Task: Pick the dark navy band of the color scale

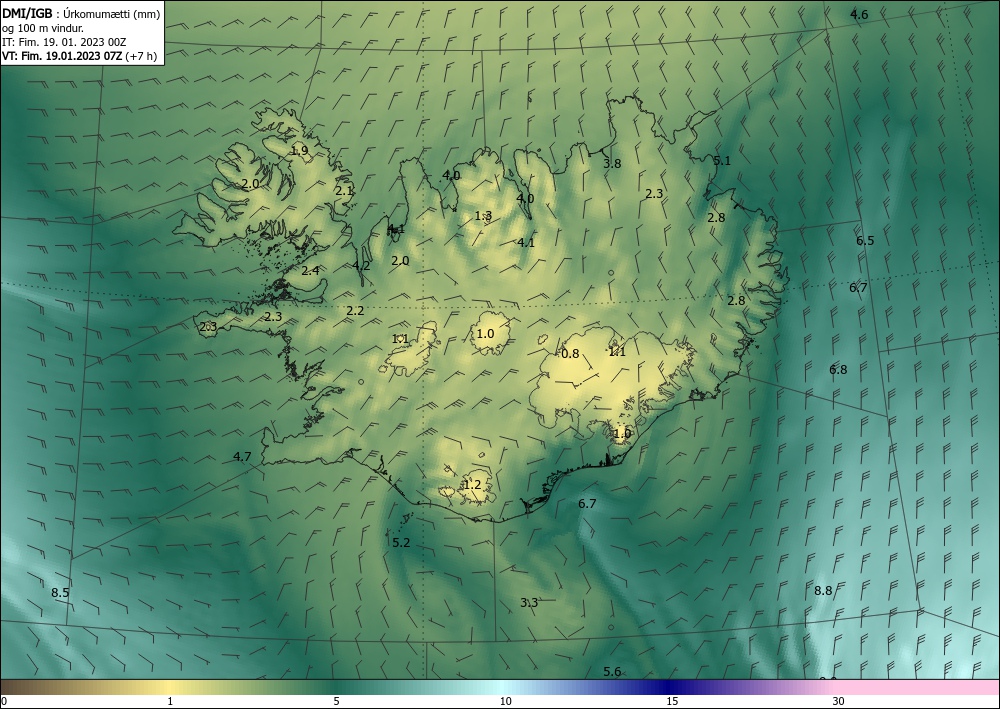Action: [666, 688]
